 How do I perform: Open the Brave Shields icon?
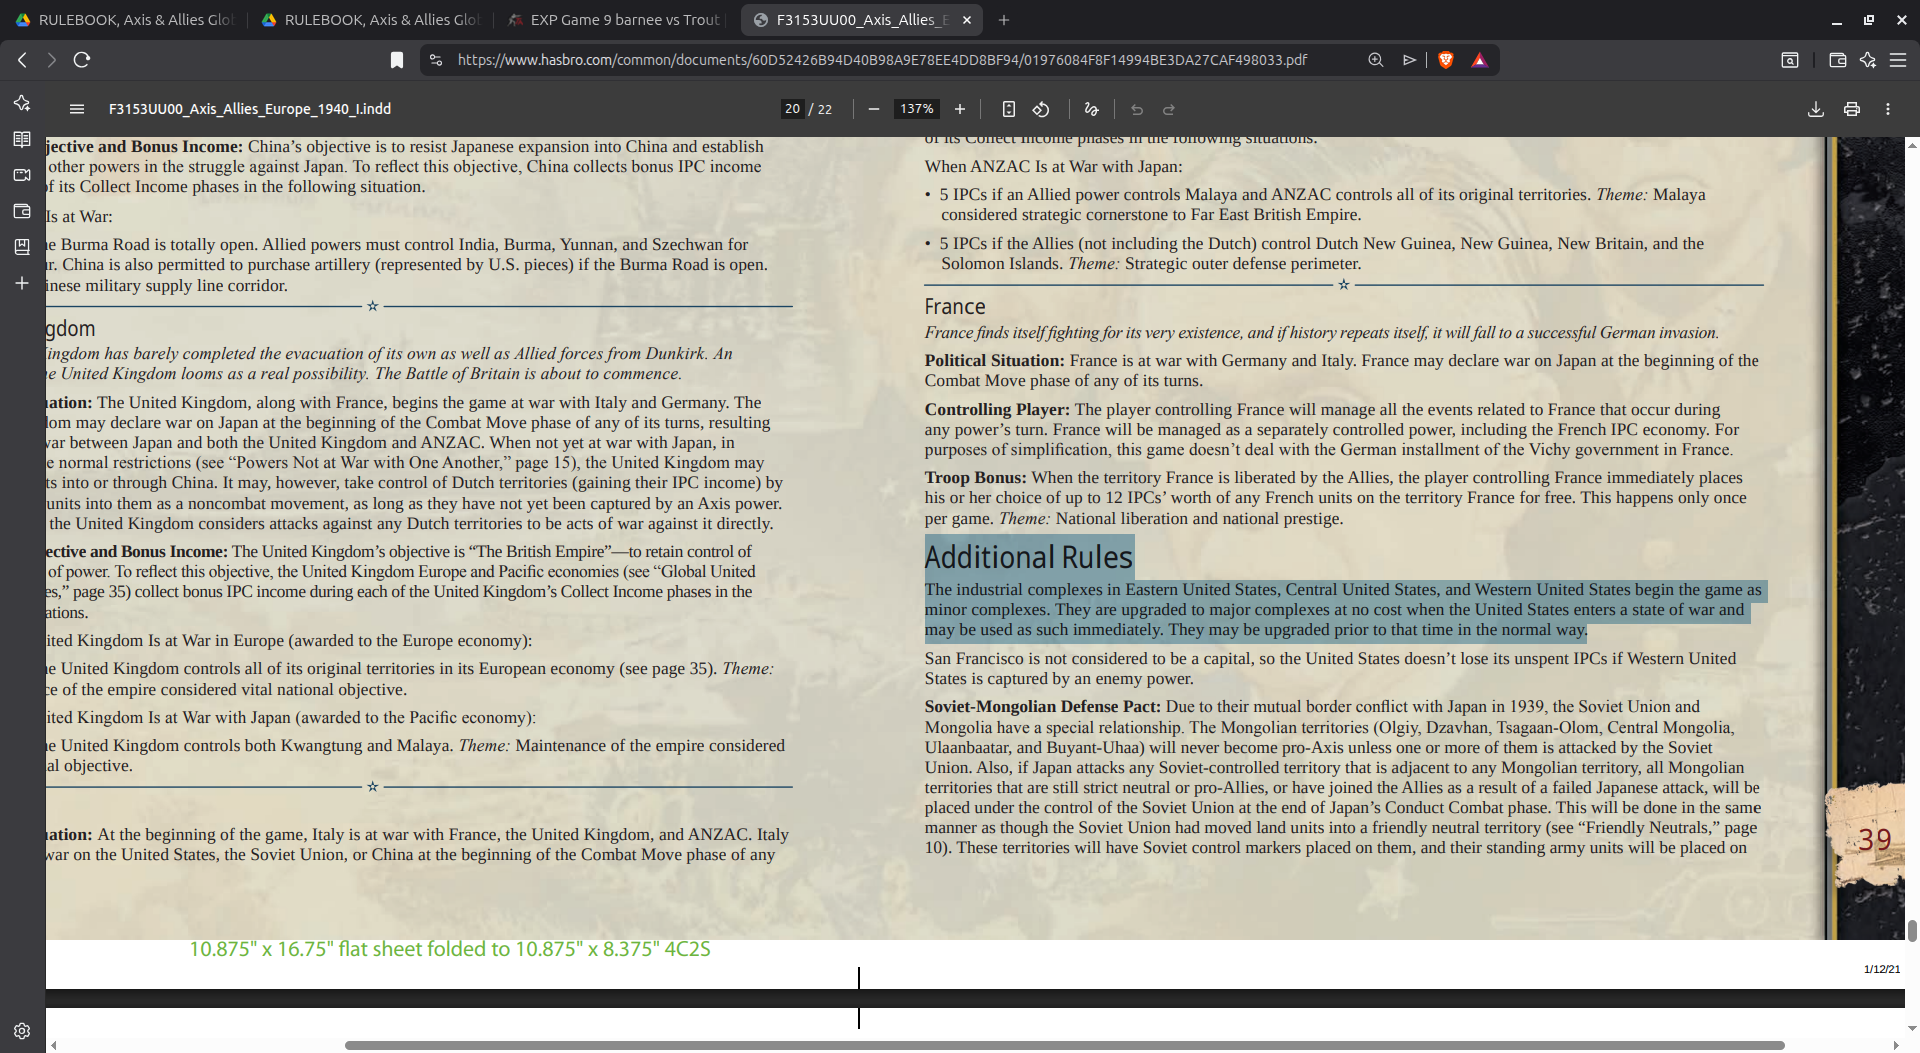(1447, 60)
